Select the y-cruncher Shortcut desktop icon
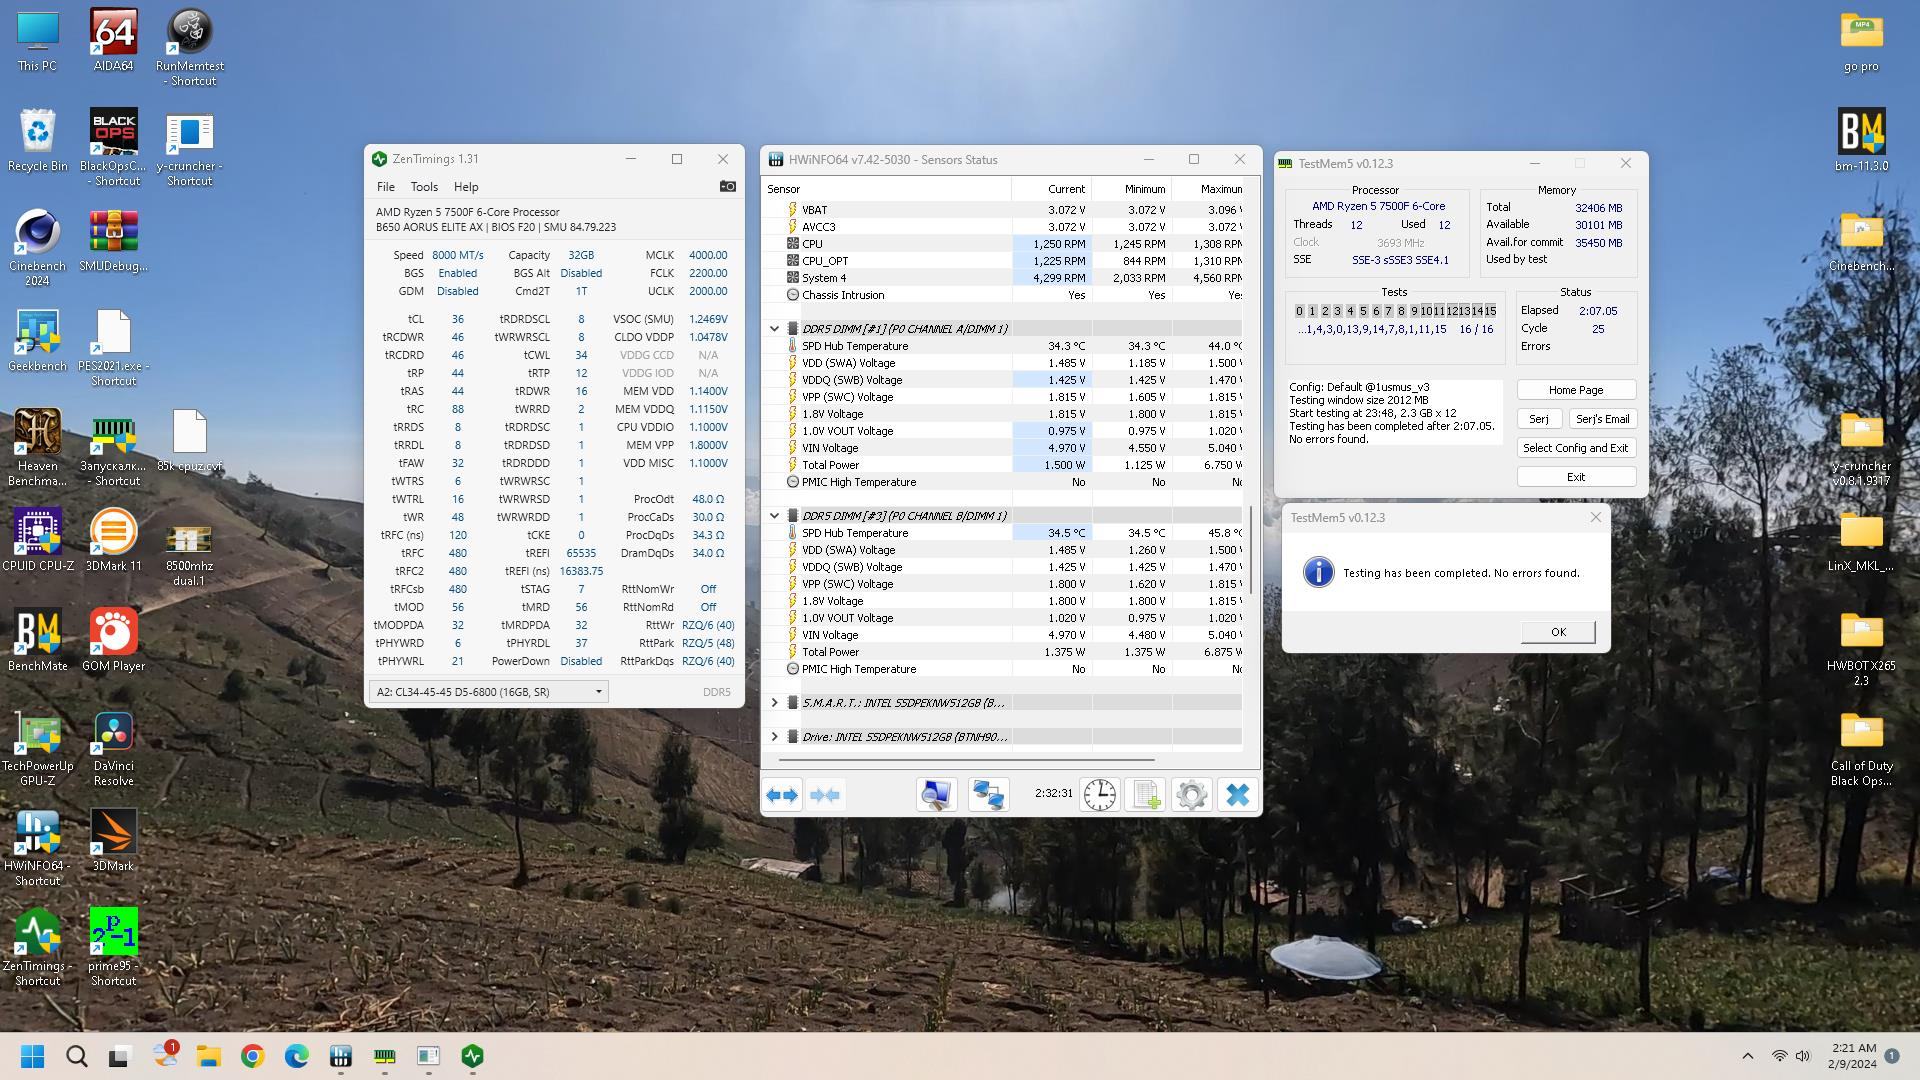Image resolution: width=1920 pixels, height=1080 pixels. 190,148
